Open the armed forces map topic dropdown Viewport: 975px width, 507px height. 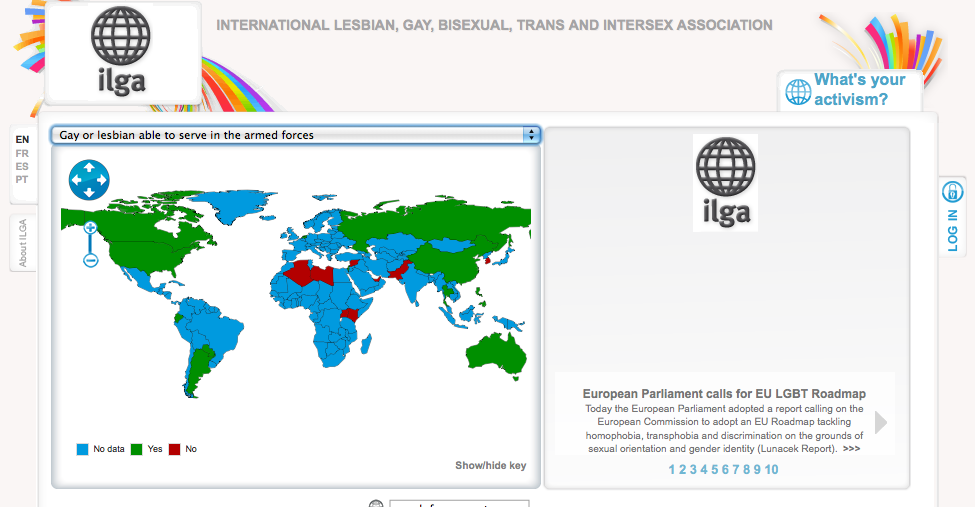(x=295, y=135)
